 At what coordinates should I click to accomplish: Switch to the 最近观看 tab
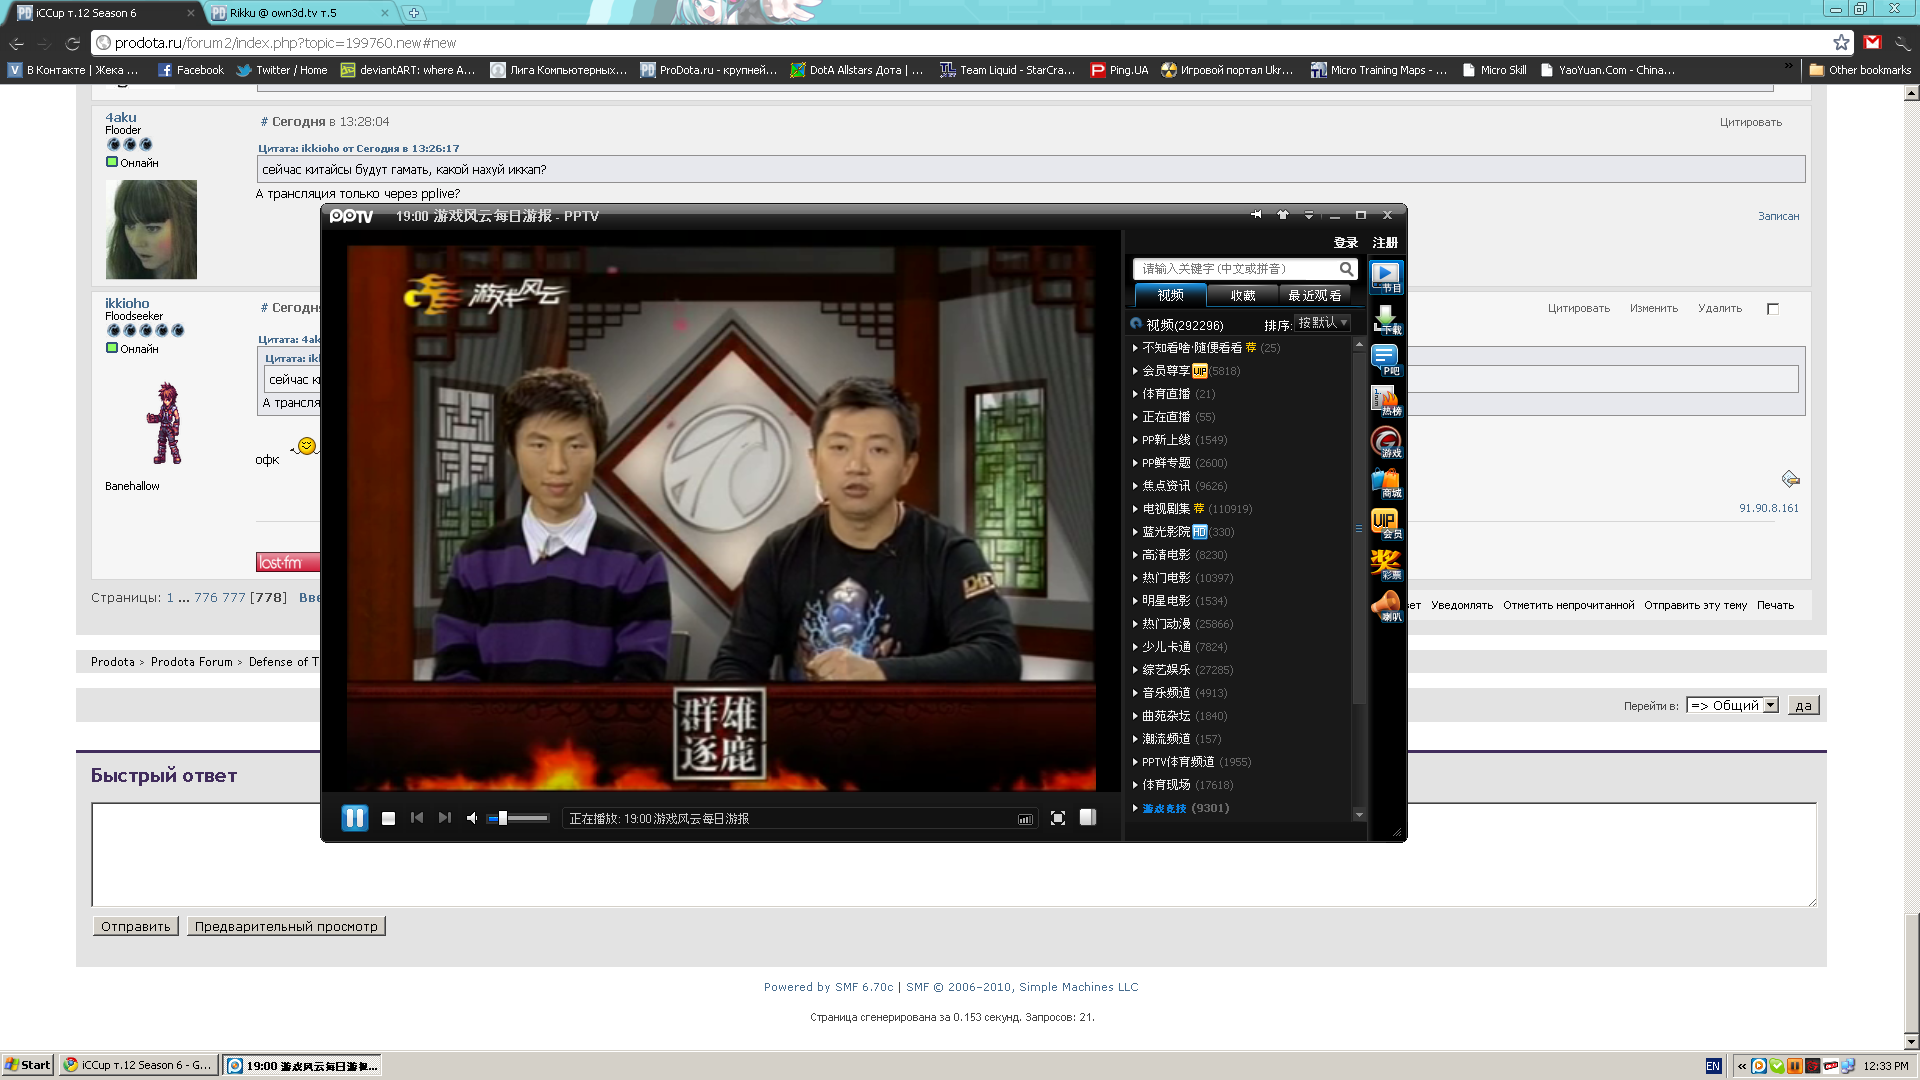click(x=1314, y=295)
